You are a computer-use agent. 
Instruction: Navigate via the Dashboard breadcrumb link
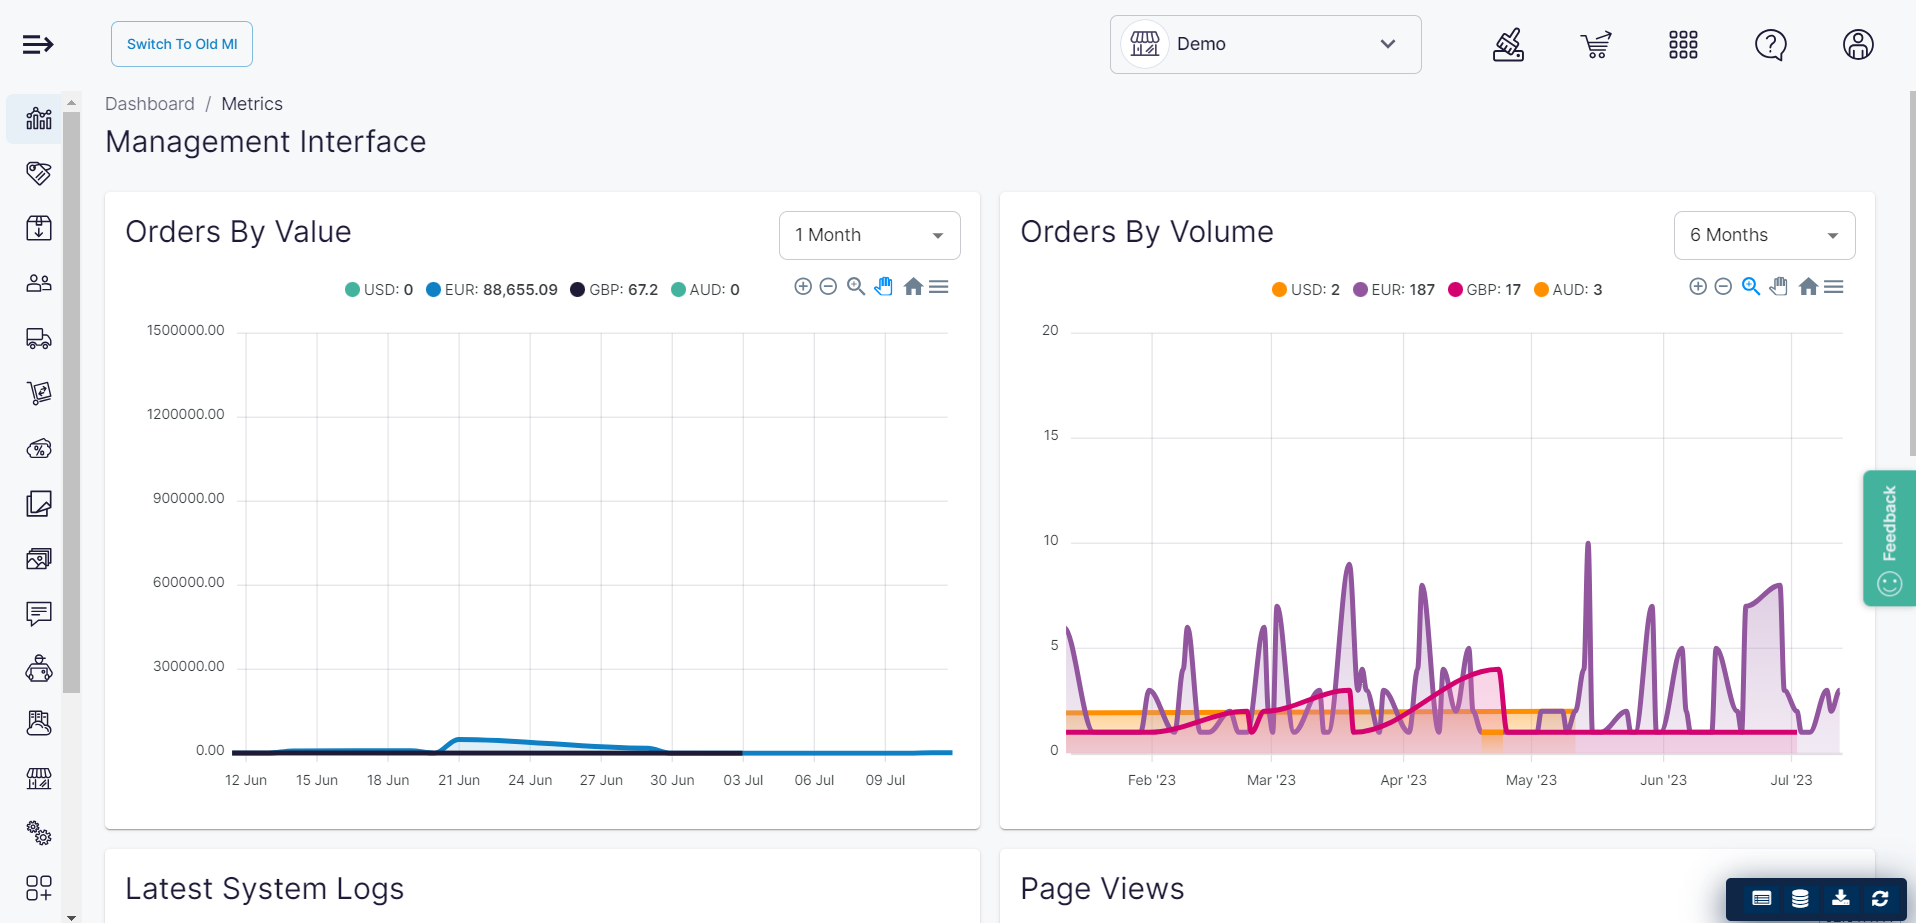[150, 103]
